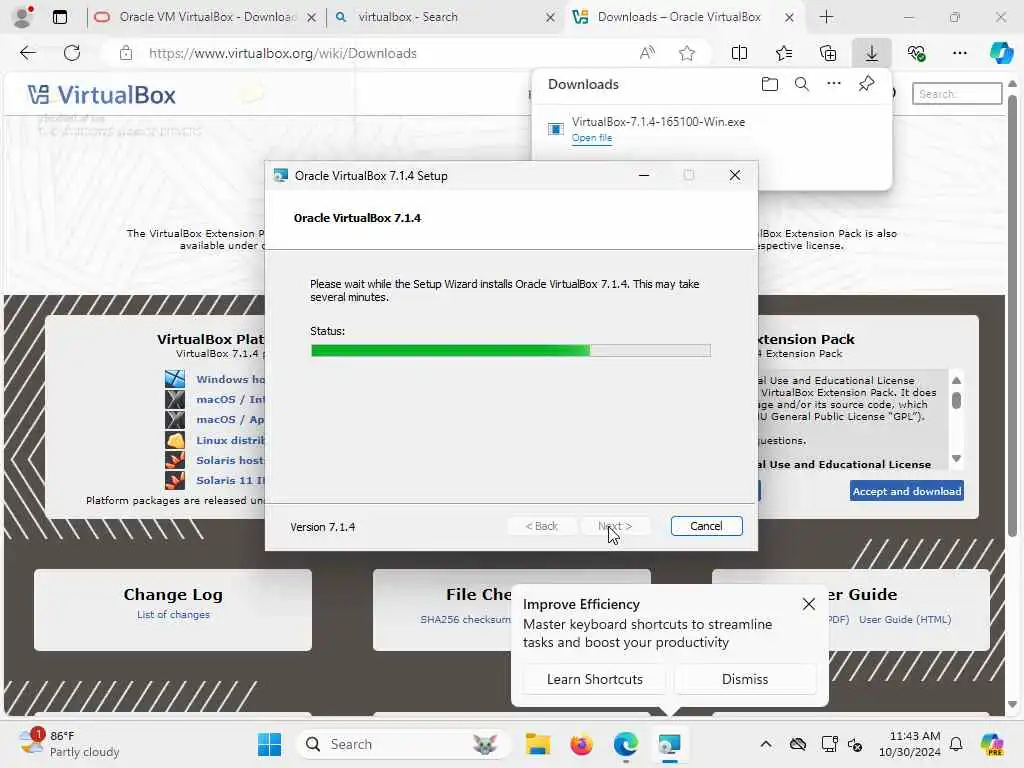Viewport: 1024px width, 768px height.
Task: Click the VirtualBox site search field
Action: (957, 94)
